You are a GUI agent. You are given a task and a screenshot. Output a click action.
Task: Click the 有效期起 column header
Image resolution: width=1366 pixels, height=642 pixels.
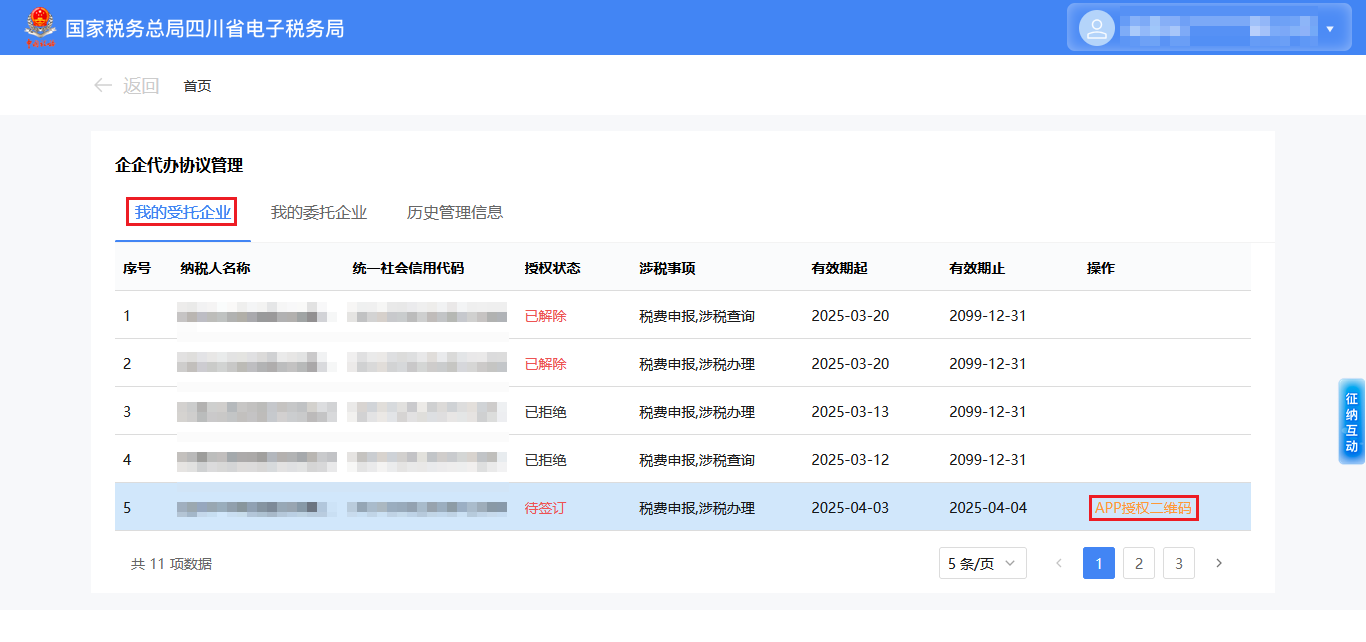[x=840, y=268]
